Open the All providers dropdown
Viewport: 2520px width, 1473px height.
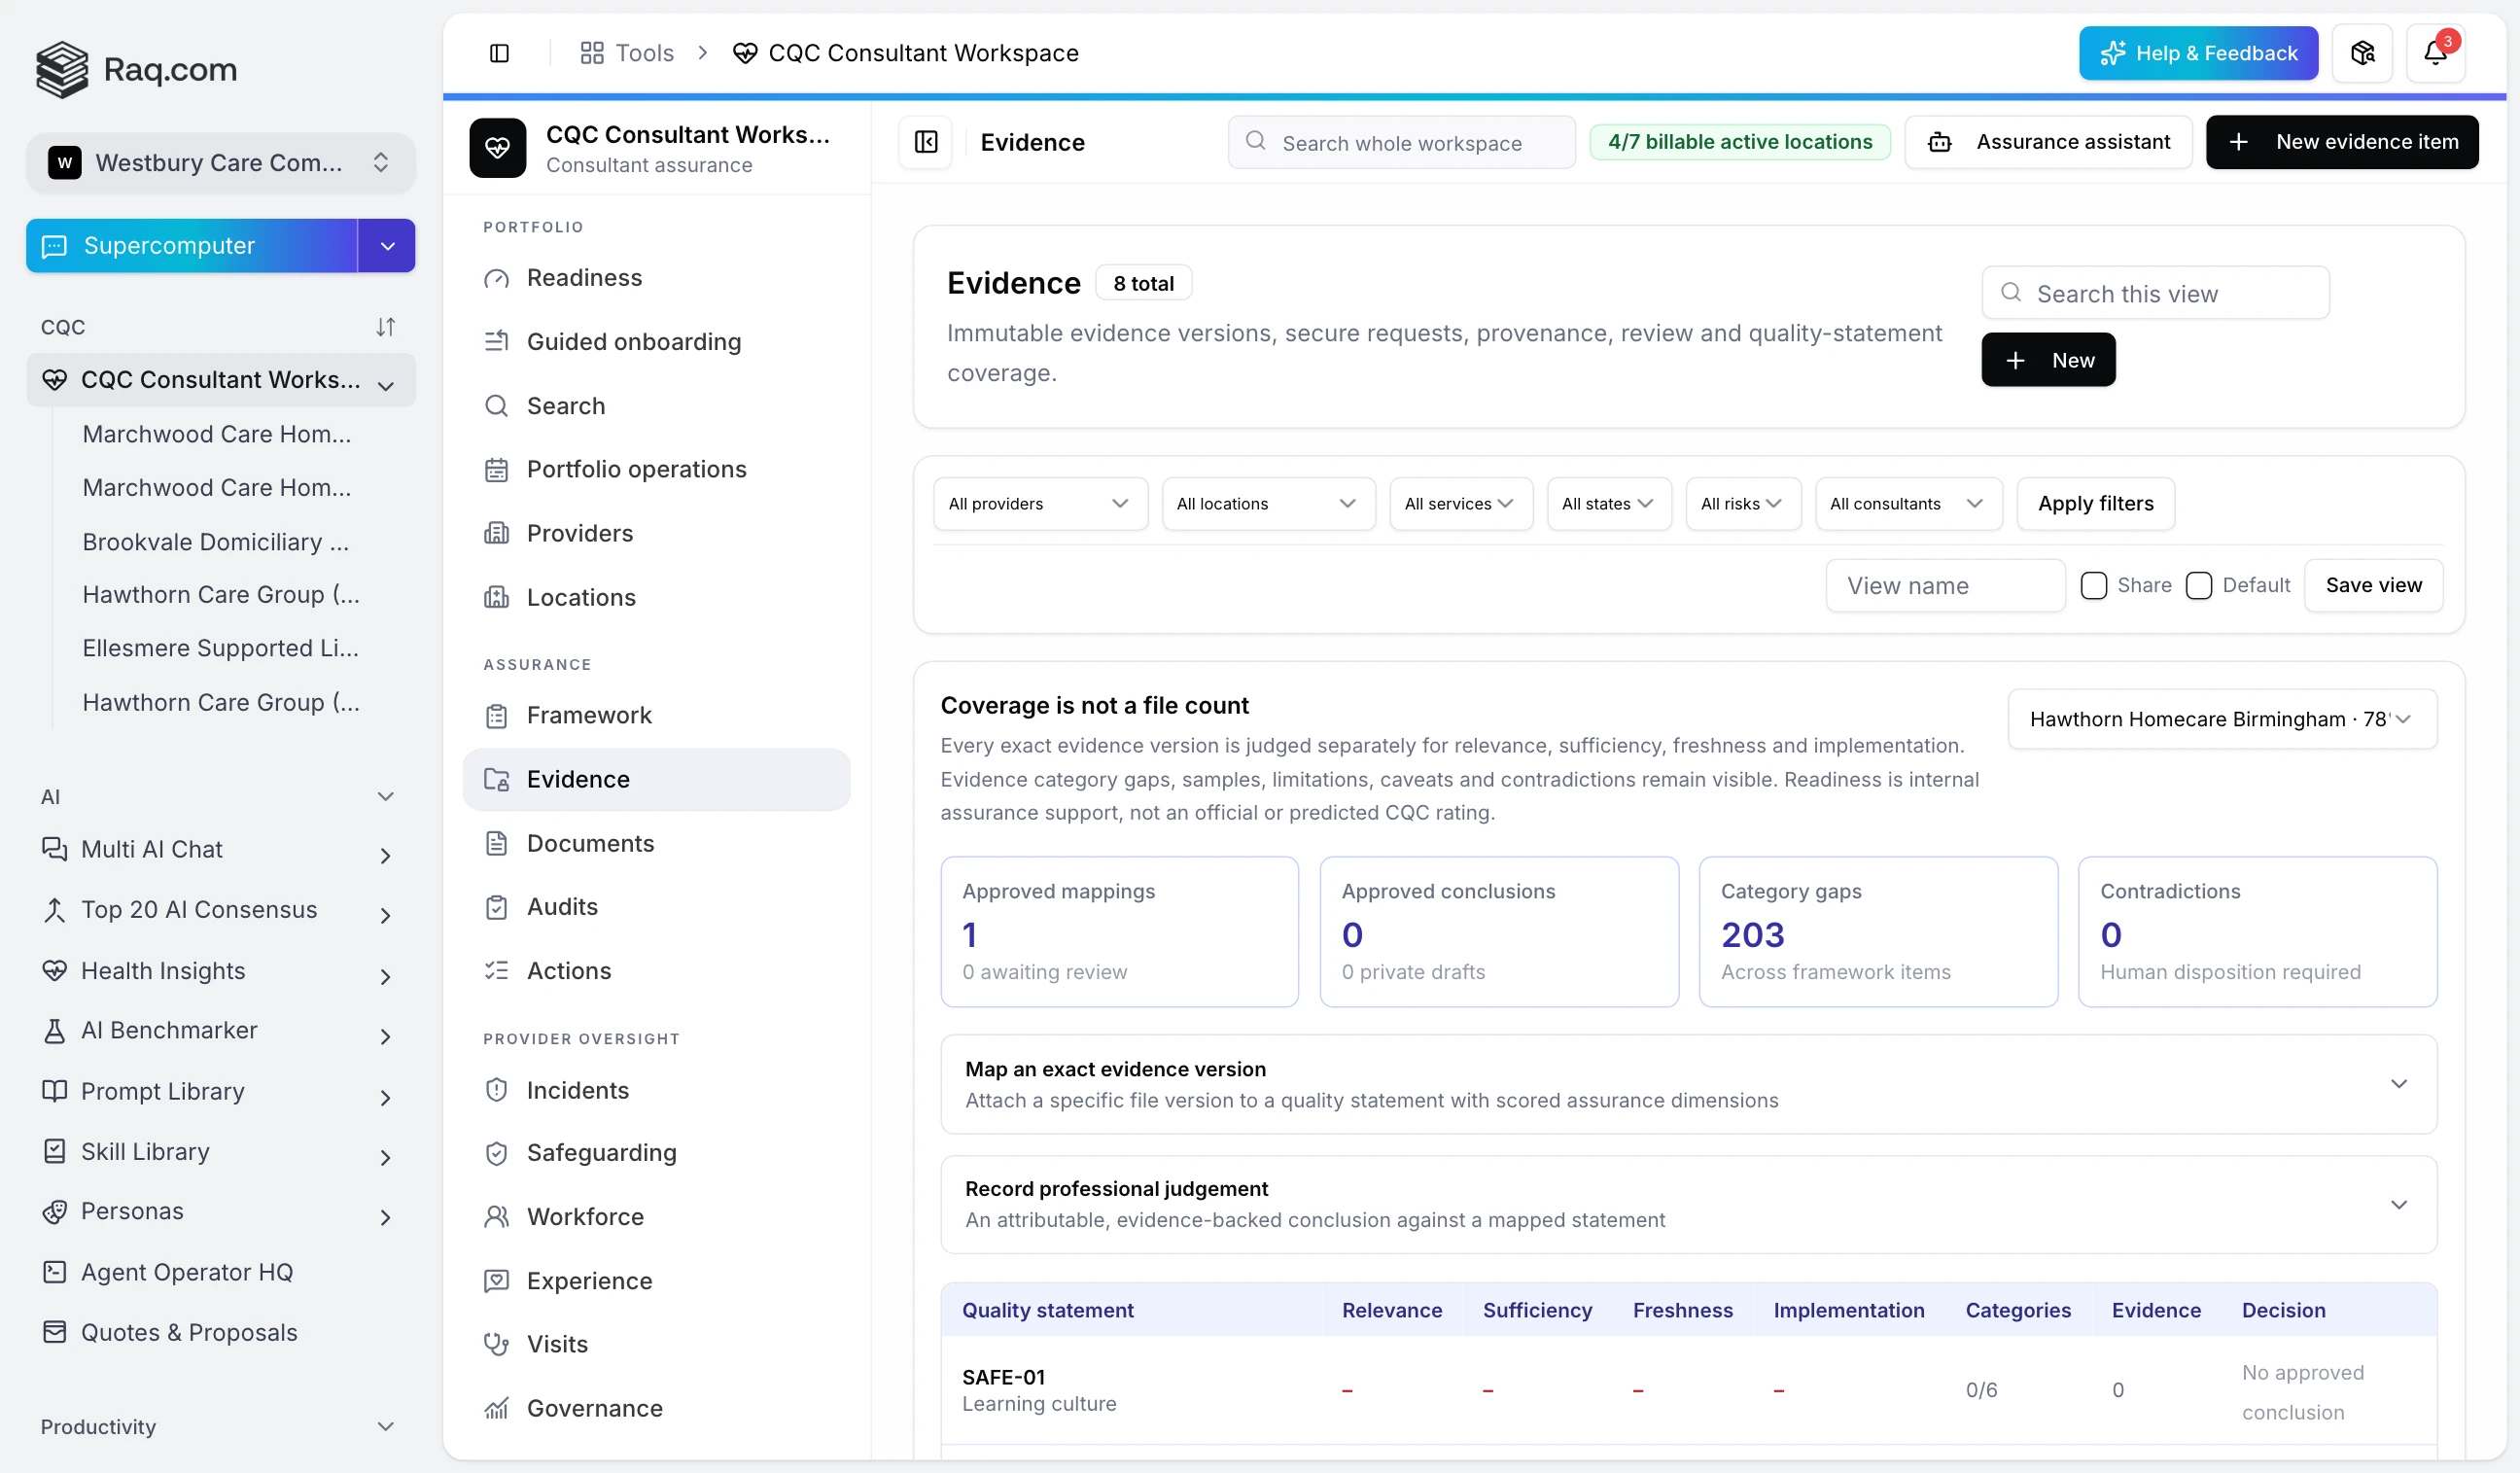point(1040,504)
